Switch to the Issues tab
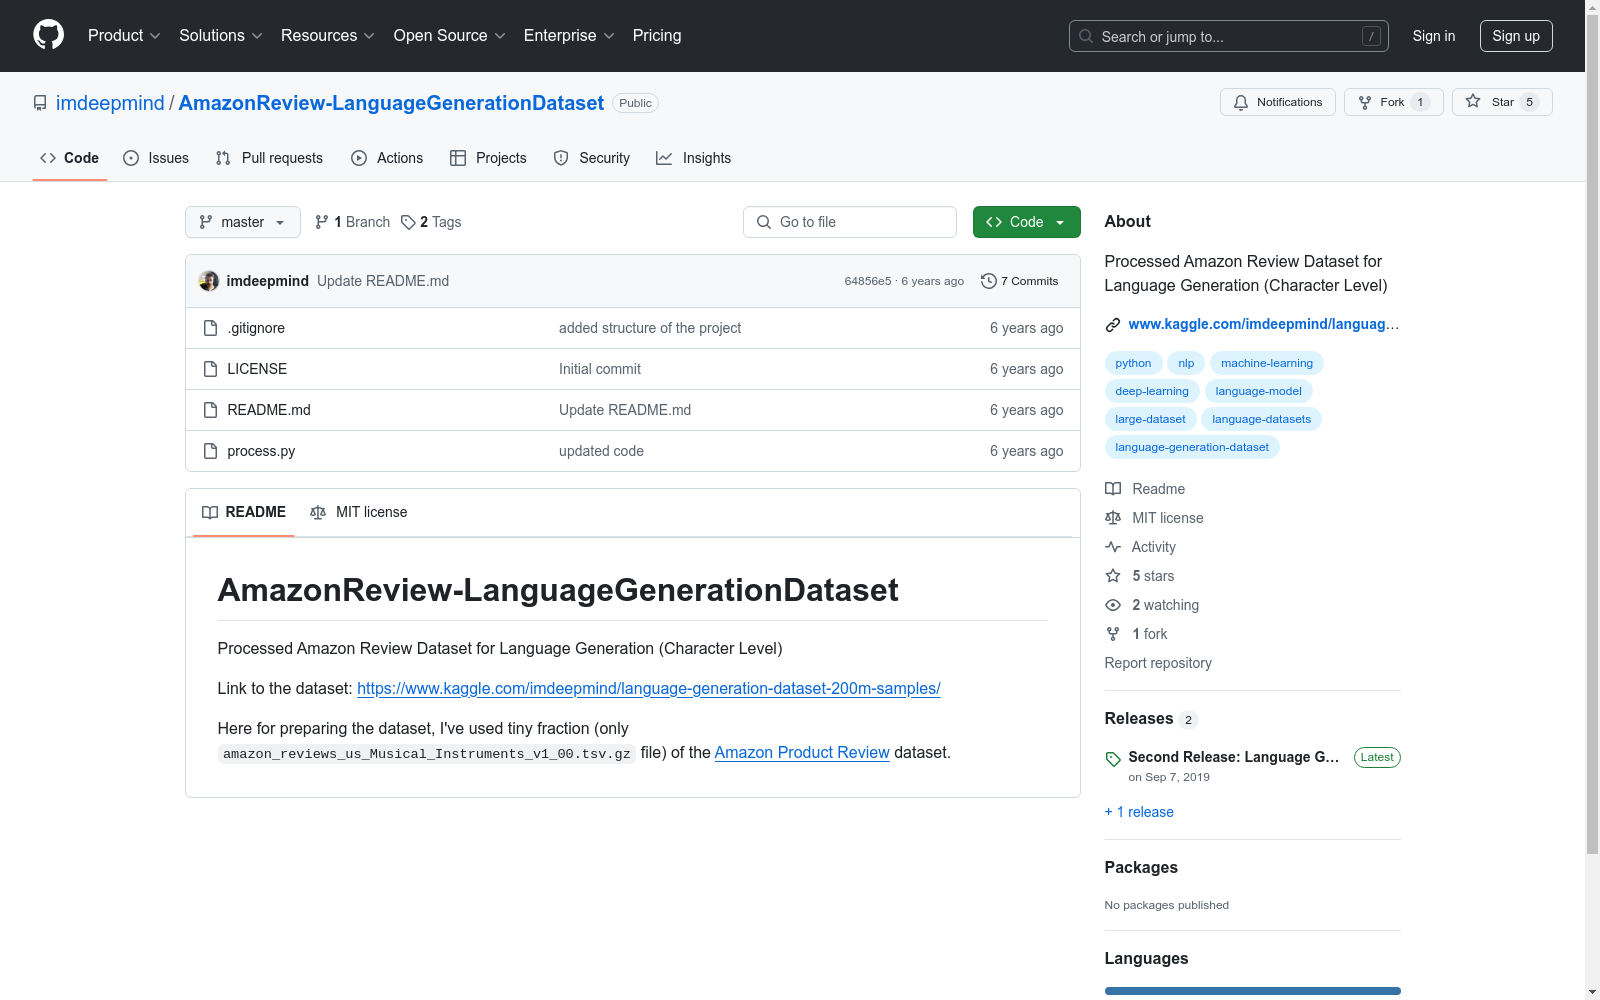This screenshot has width=1600, height=1000. [x=156, y=158]
